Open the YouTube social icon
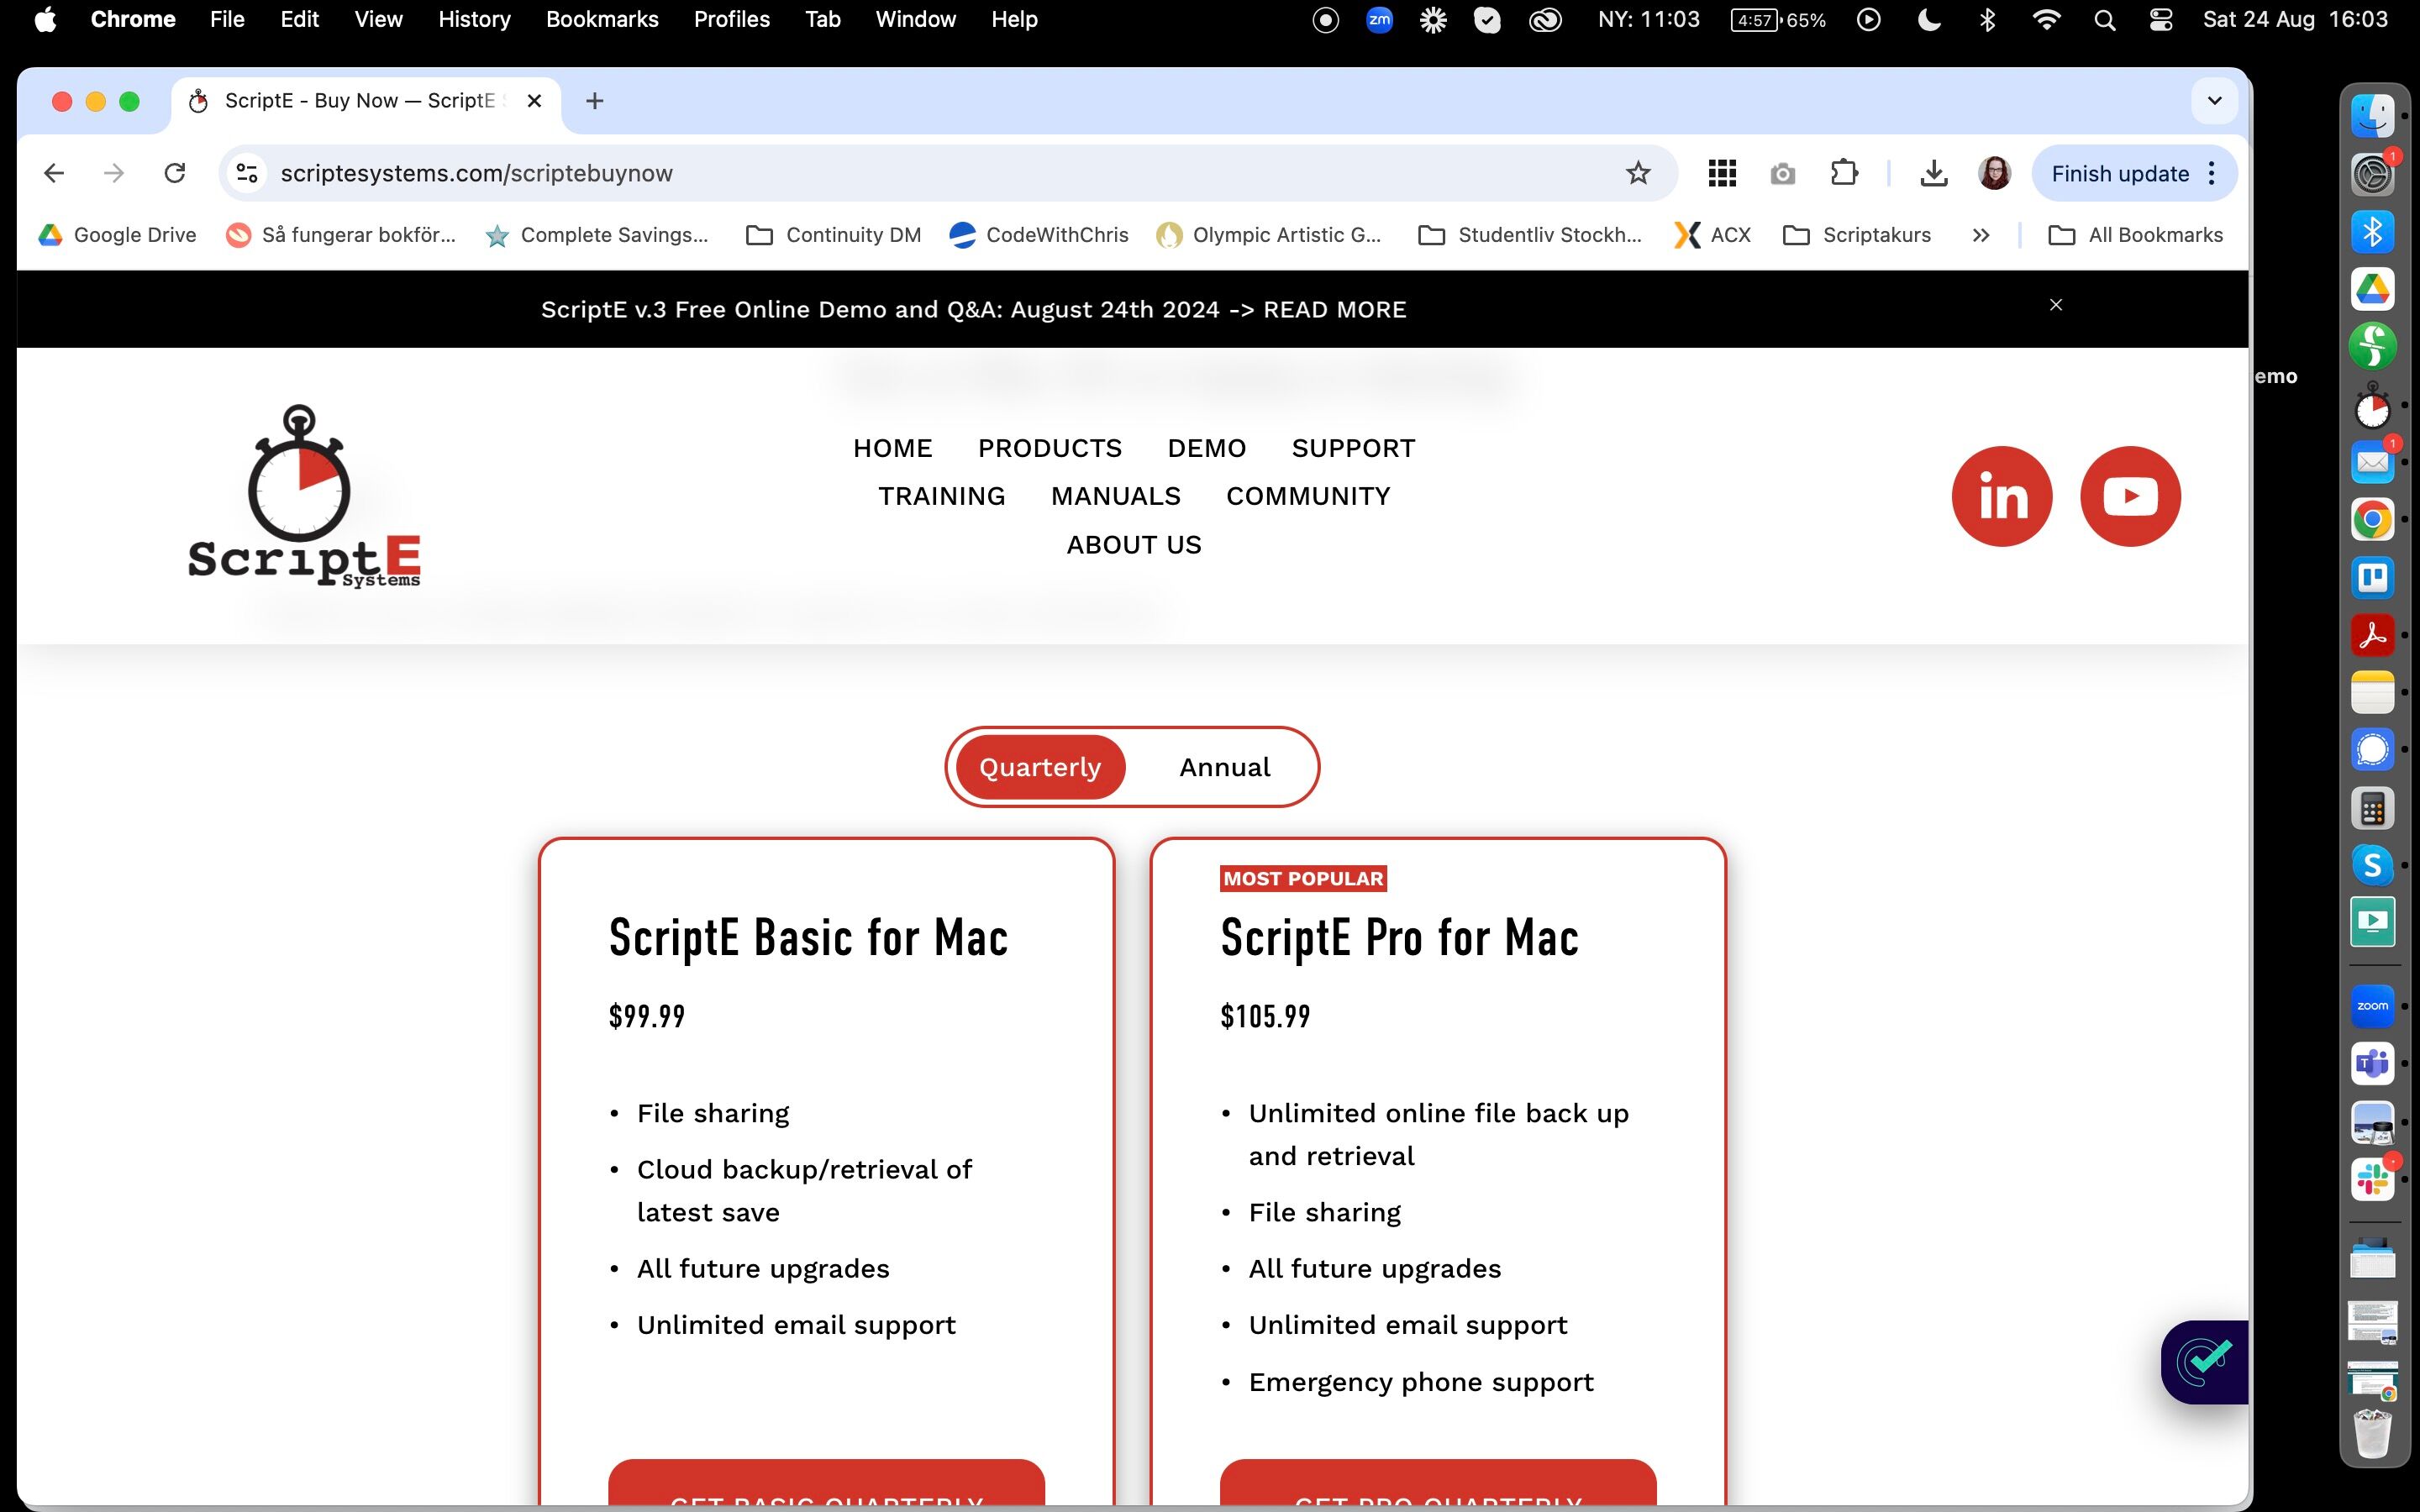Image resolution: width=2420 pixels, height=1512 pixels. (x=2130, y=496)
